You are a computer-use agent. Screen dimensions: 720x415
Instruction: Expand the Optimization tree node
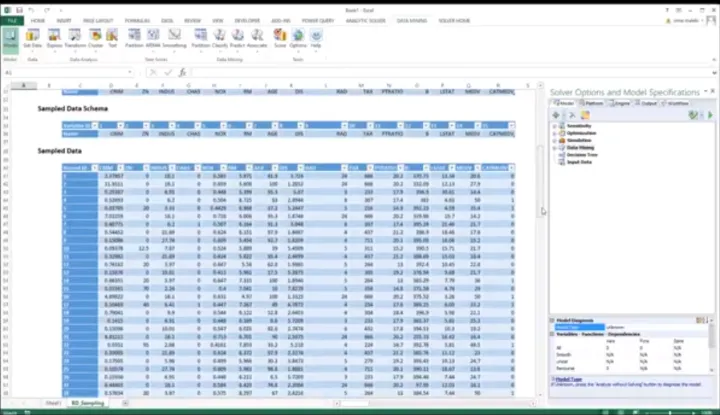pyautogui.click(x=554, y=133)
